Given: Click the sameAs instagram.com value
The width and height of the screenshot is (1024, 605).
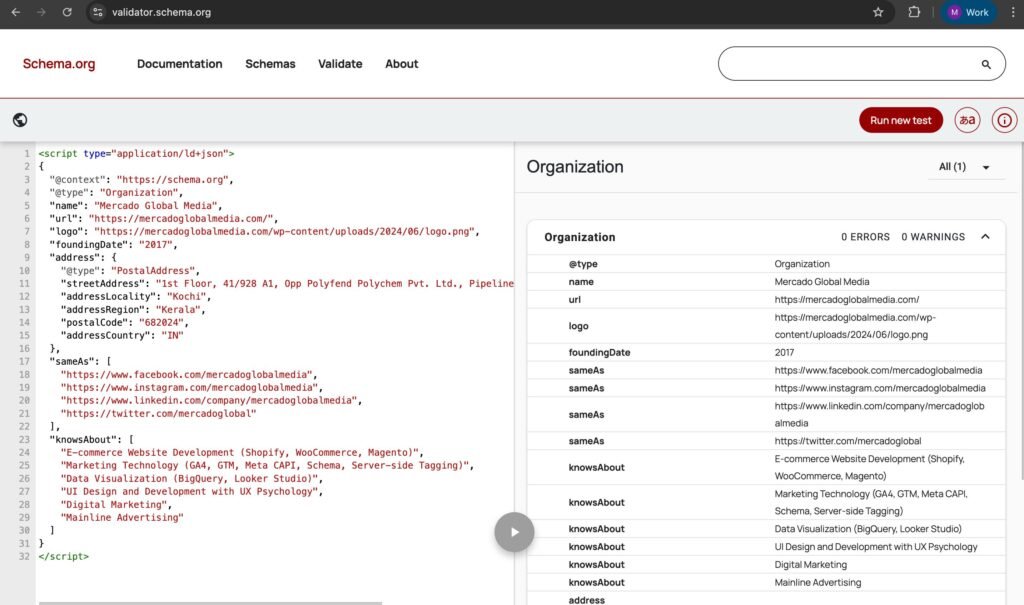Looking at the screenshot, I should (x=880, y=387).
